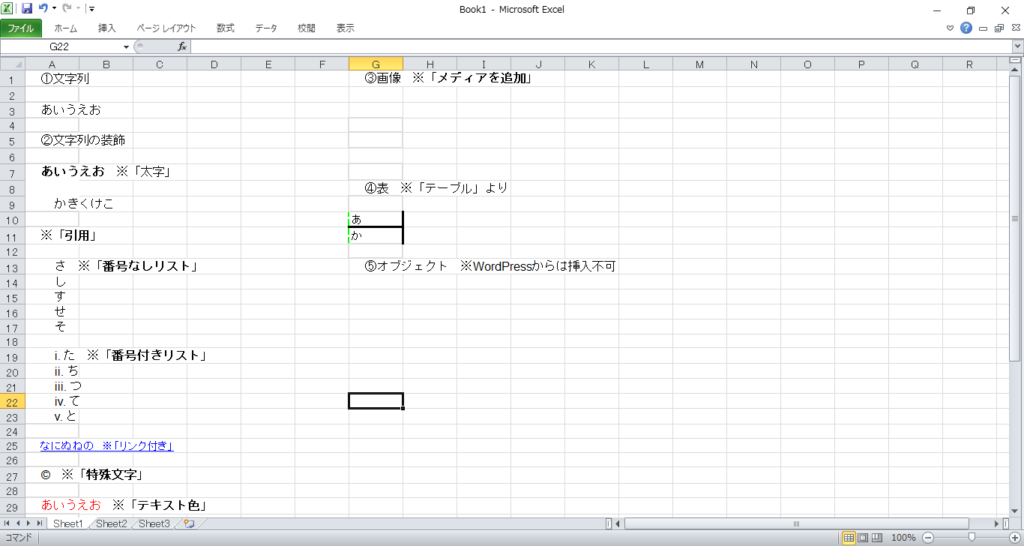Screen dimensions: 1024x546
Task: Switch to Page Layout view in status bar
Action: click(863, 538)
